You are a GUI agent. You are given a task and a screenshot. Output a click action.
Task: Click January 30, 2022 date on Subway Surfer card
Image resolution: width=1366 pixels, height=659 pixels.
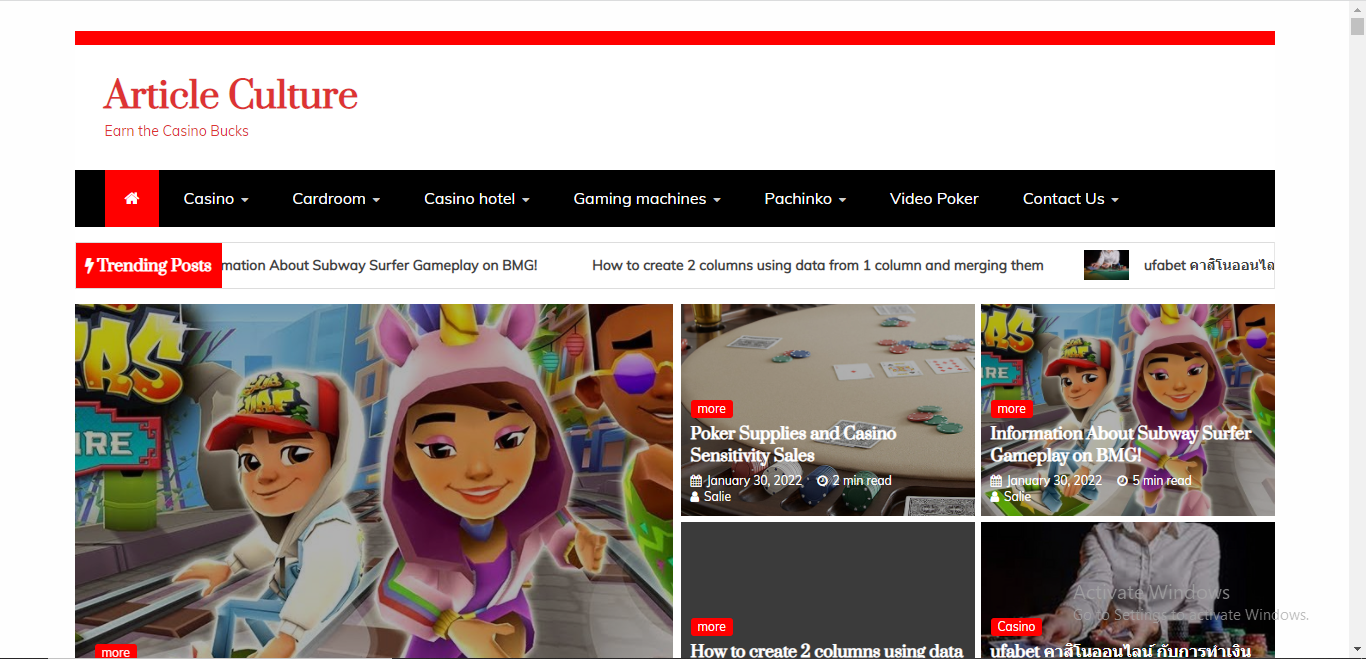pyautogui.click(x=1054, y=481)
